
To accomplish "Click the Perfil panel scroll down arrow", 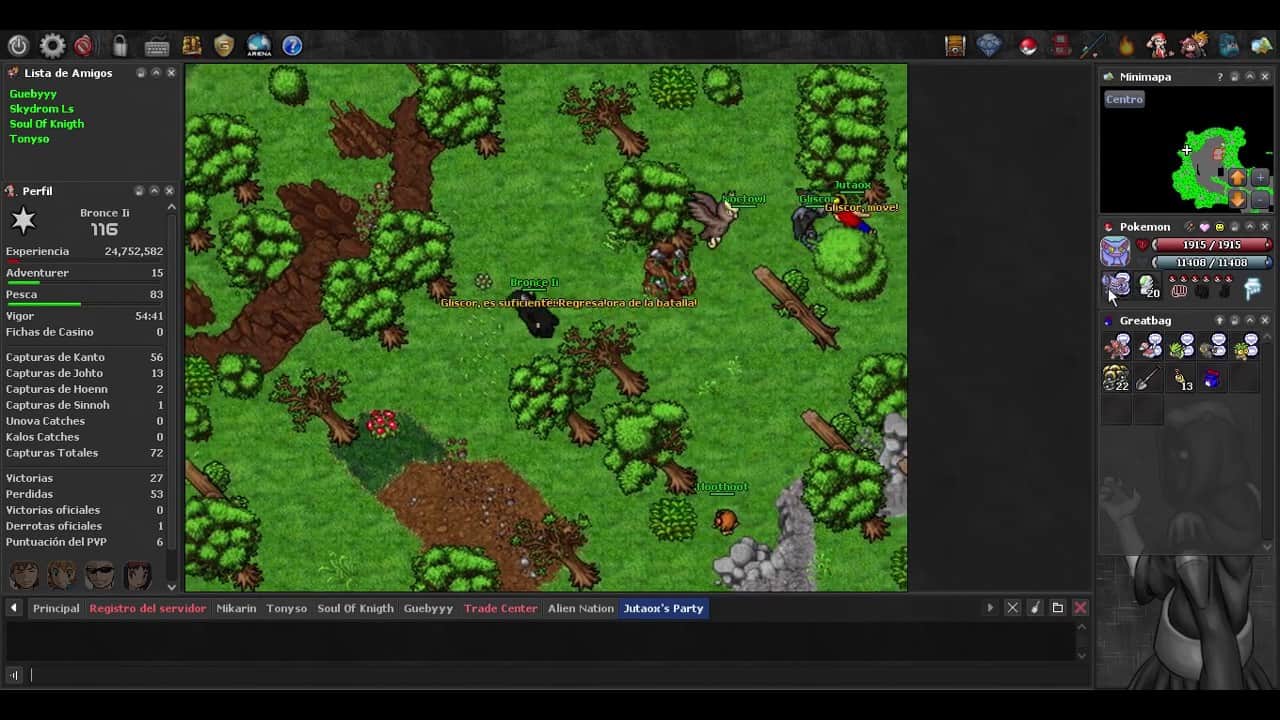I will pyautogui.click(x=171, y=587).
